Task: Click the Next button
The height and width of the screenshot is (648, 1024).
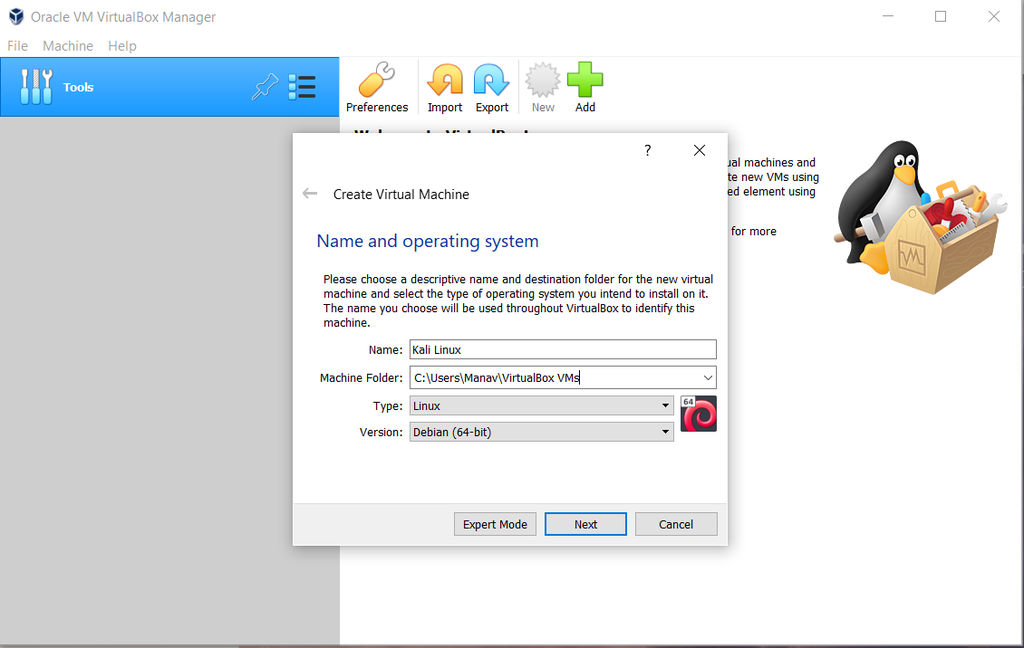Action: pyautogui.click(x=586, y=524)
